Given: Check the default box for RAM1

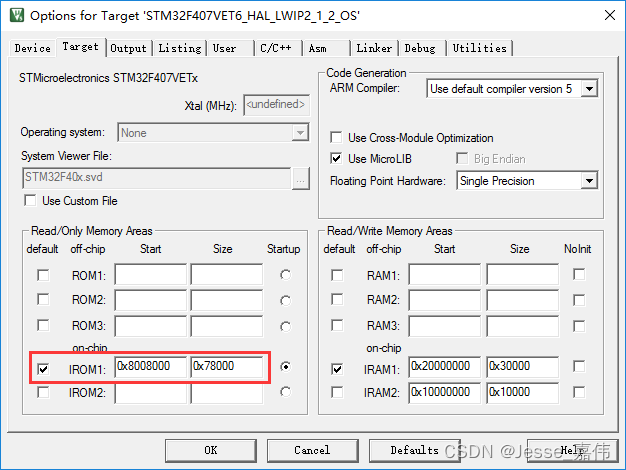Looking at the screenshot, I should (337, 275).
